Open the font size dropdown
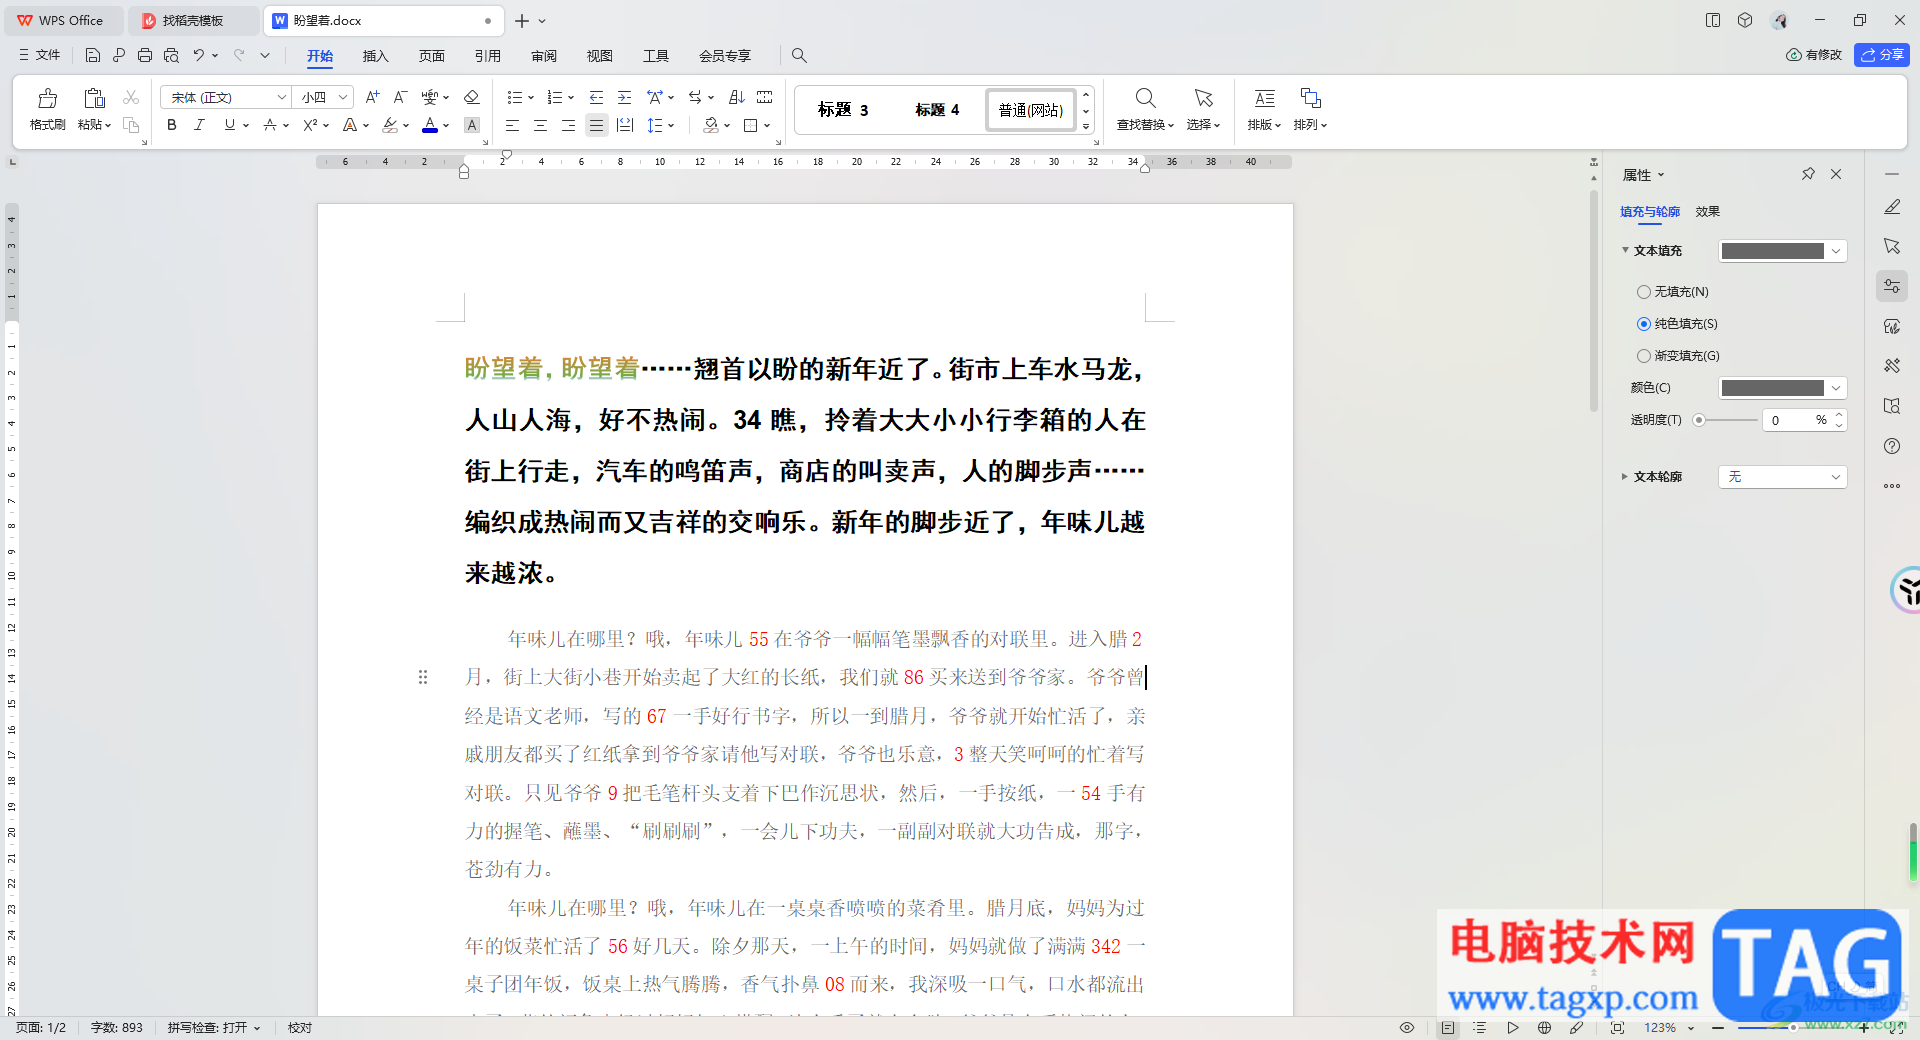This screenshot has height=1040, width=1920. point(343,97)
